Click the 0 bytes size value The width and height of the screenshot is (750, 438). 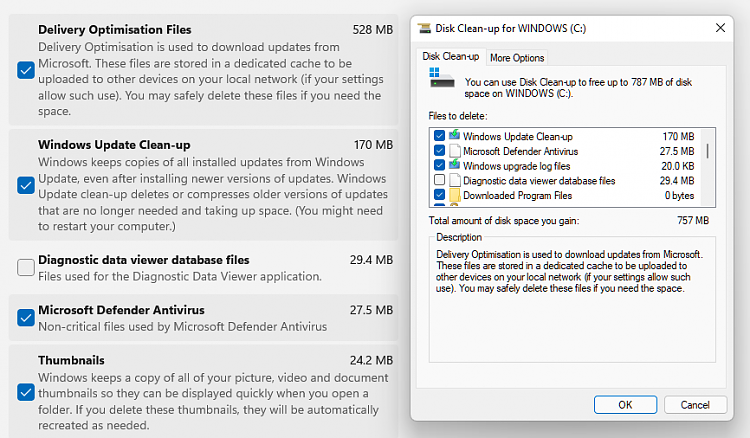(x=679, y=196)
